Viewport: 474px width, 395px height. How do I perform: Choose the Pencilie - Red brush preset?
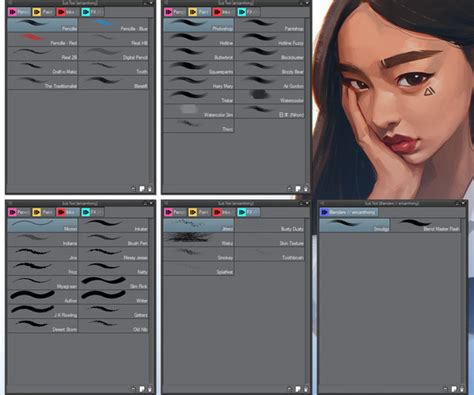tap(43, 40)
